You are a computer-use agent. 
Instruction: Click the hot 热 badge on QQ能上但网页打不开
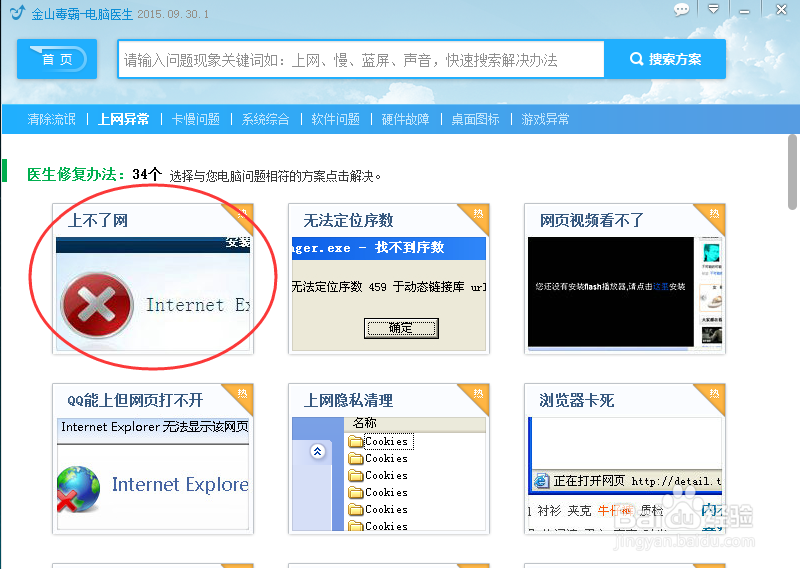(242, 394)
